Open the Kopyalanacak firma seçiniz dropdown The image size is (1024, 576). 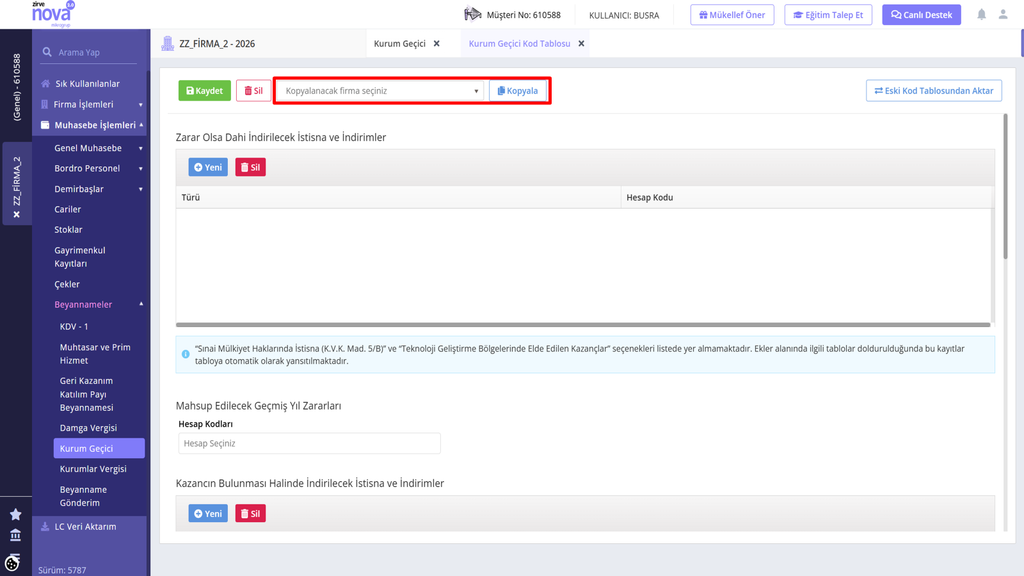(381, 91)
